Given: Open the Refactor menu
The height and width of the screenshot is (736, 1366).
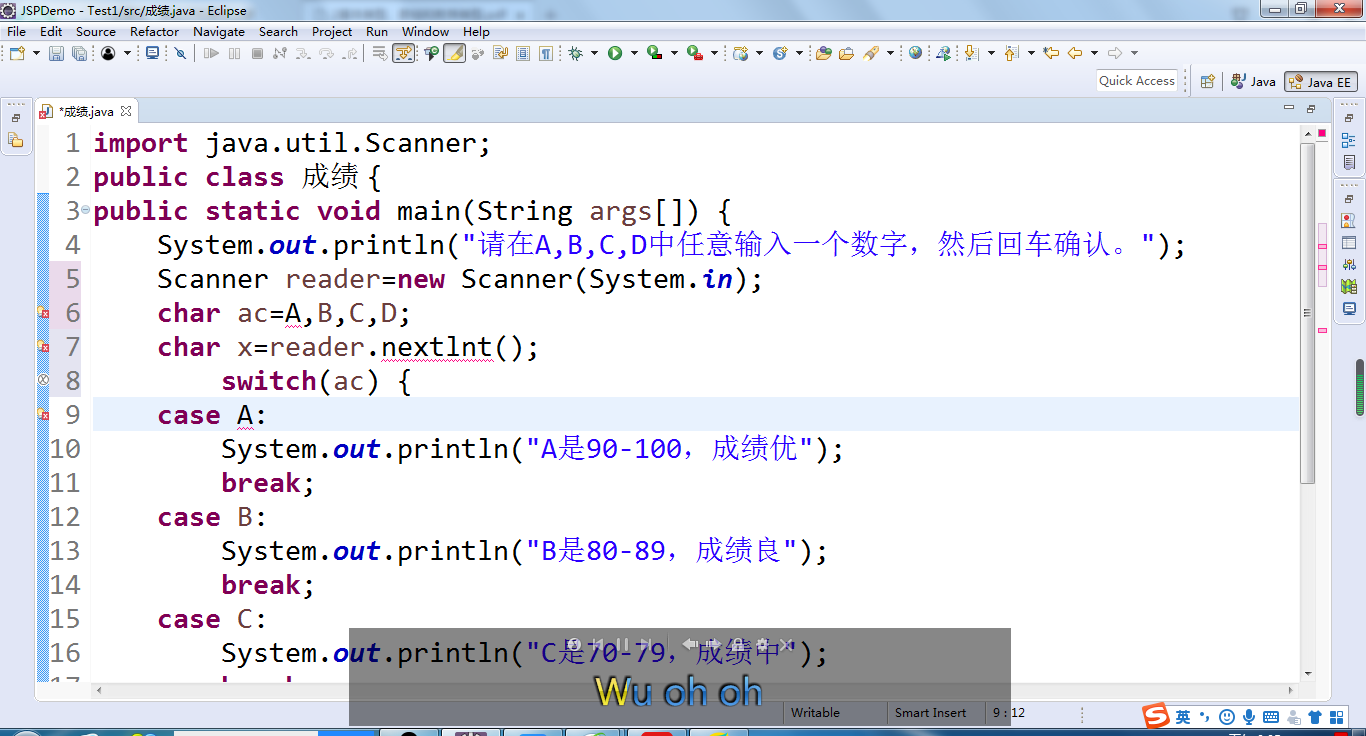Looking at the screenshot, I should 155,31.
